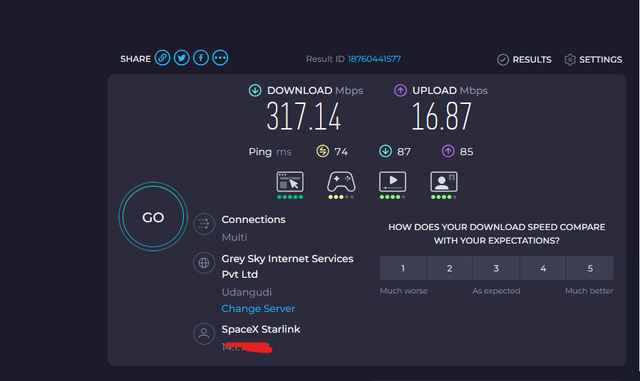Rate download speed as 3

coord(496,268)
